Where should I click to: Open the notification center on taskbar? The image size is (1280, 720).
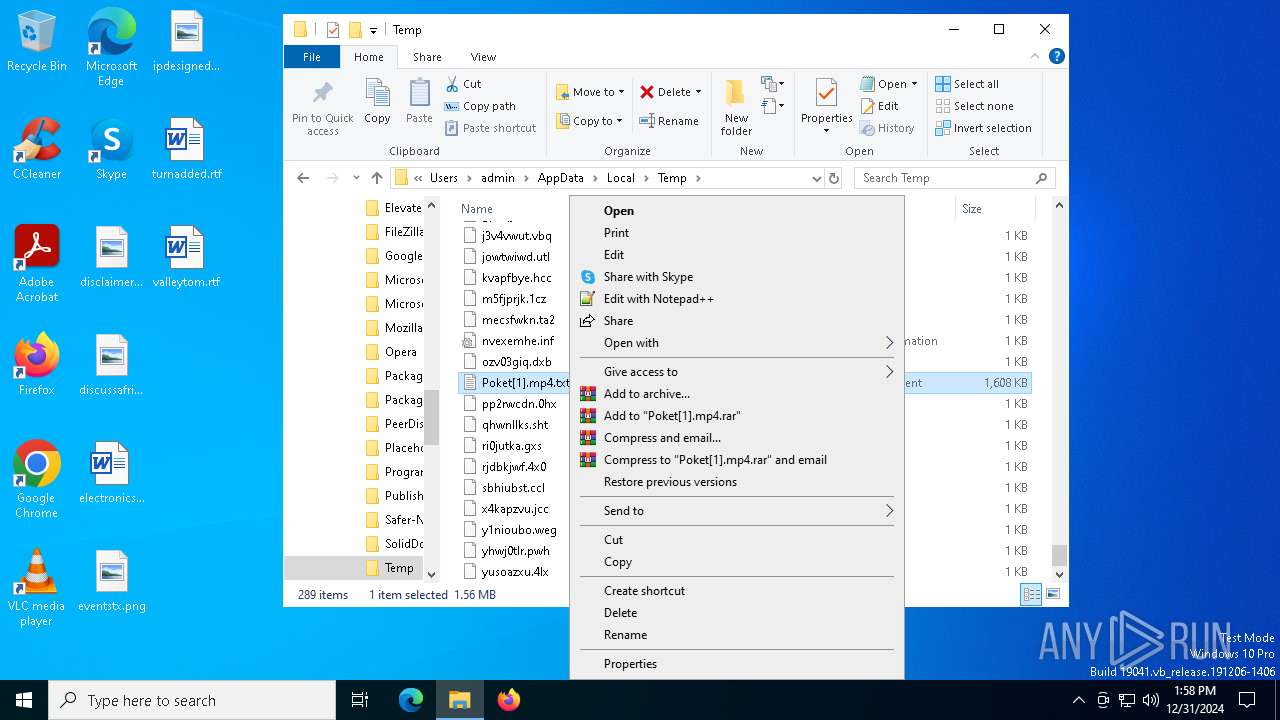click(1247, 700)
